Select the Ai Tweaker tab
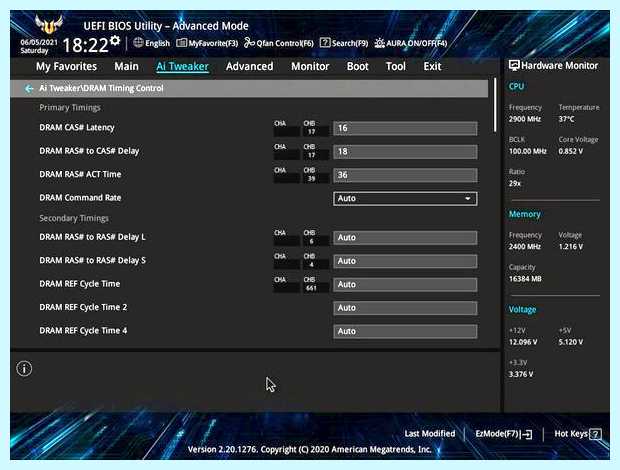Image resolution: width=620 pixels, height=470 pixels. [x=182, y=66]
